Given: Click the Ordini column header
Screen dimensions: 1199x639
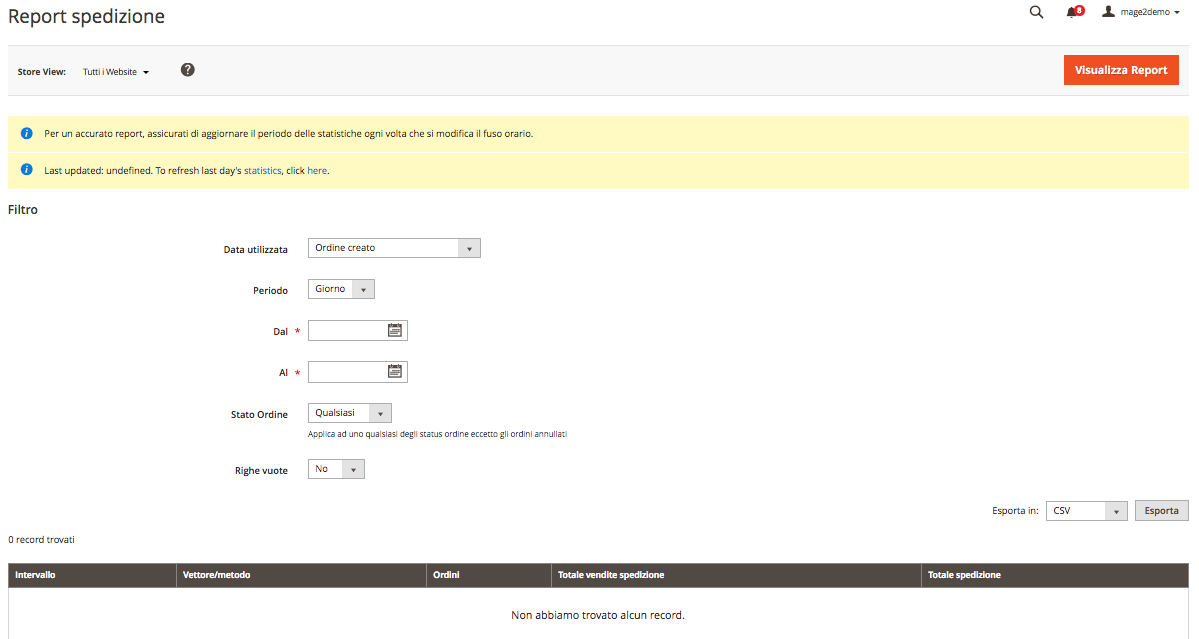Looking at the screenshot, I should click(x=488, y=575).
